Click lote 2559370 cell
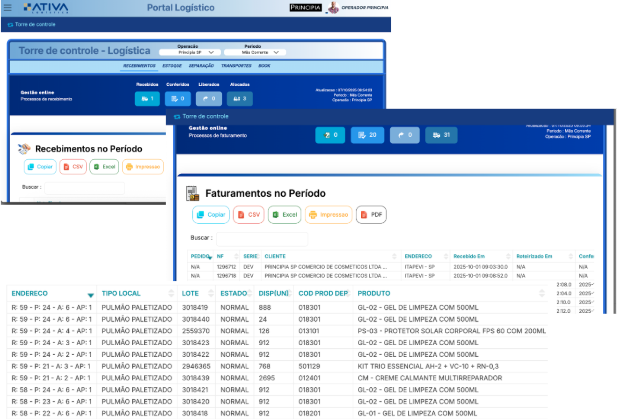The width and height of the screenshot is (617, 419). [195, 331]
